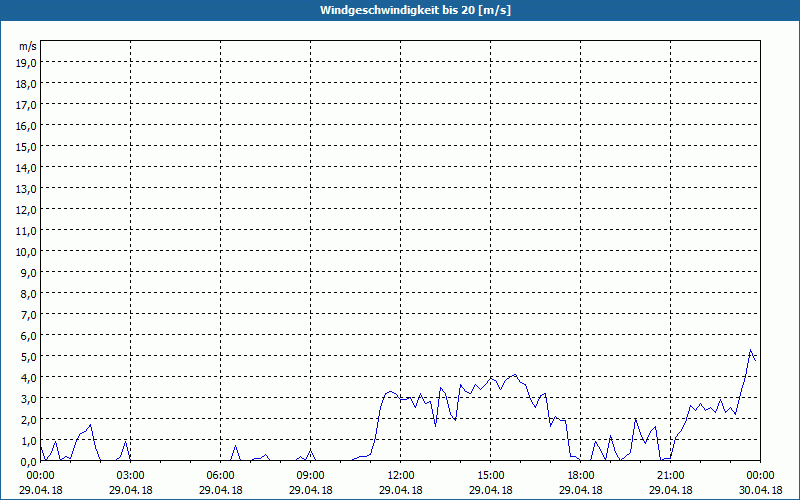800x500 pixels.
Task: Click the 7,0 y-axis label
Action: pos(30,315)
